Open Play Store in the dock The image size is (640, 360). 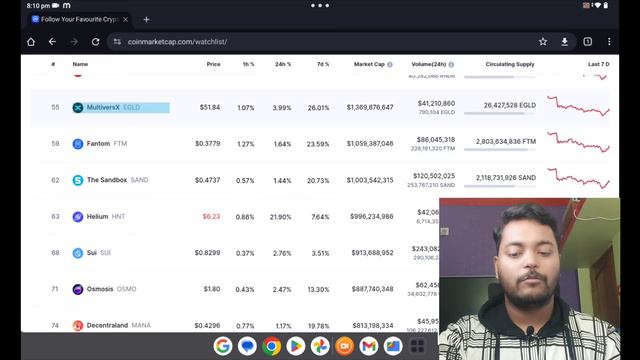tap(296, 346)
